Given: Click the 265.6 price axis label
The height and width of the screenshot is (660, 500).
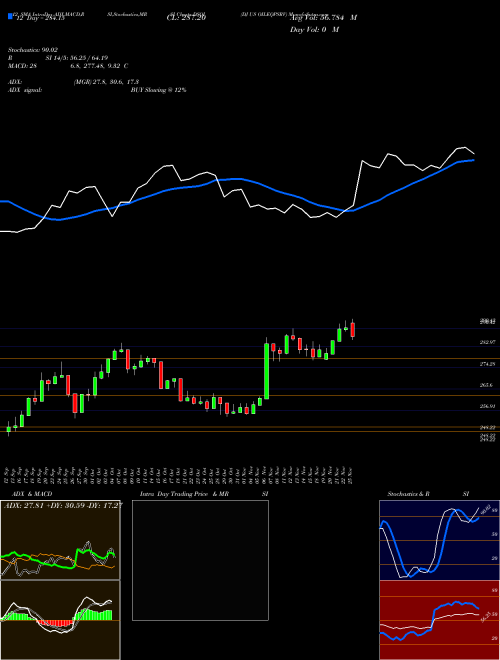Looking at the screenshot, I should 486,385.
